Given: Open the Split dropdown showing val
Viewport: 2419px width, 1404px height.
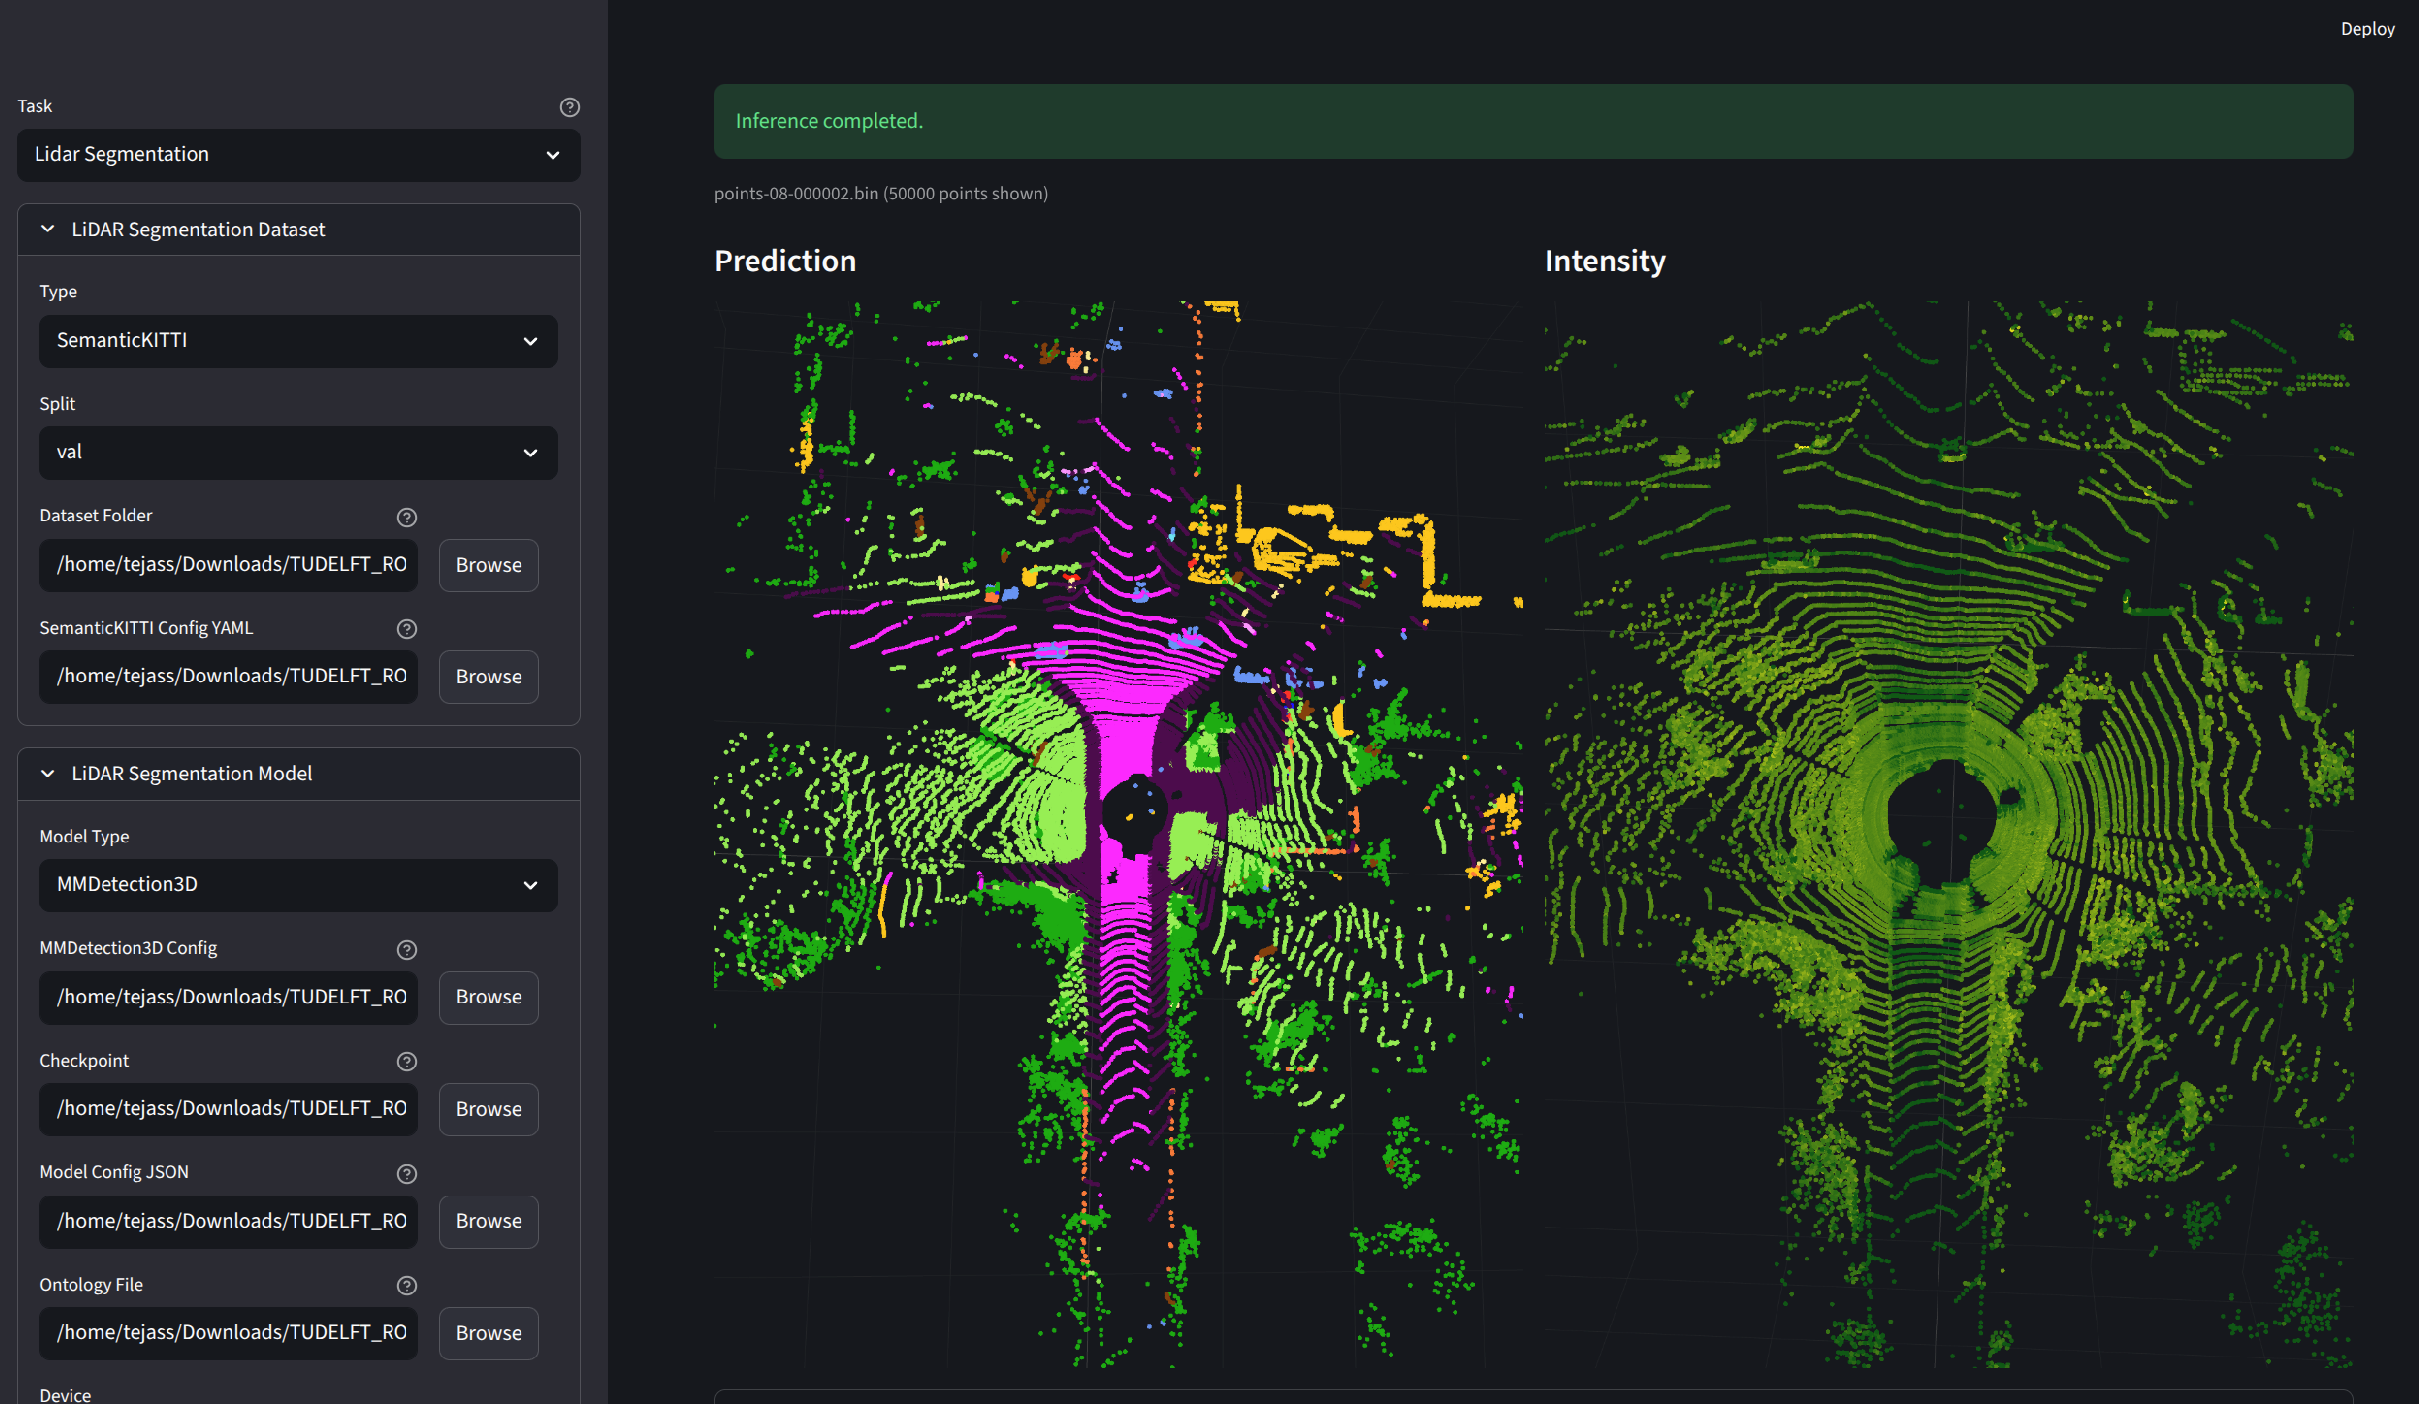Looking at the screenshot, I should [x=298, y=453].
